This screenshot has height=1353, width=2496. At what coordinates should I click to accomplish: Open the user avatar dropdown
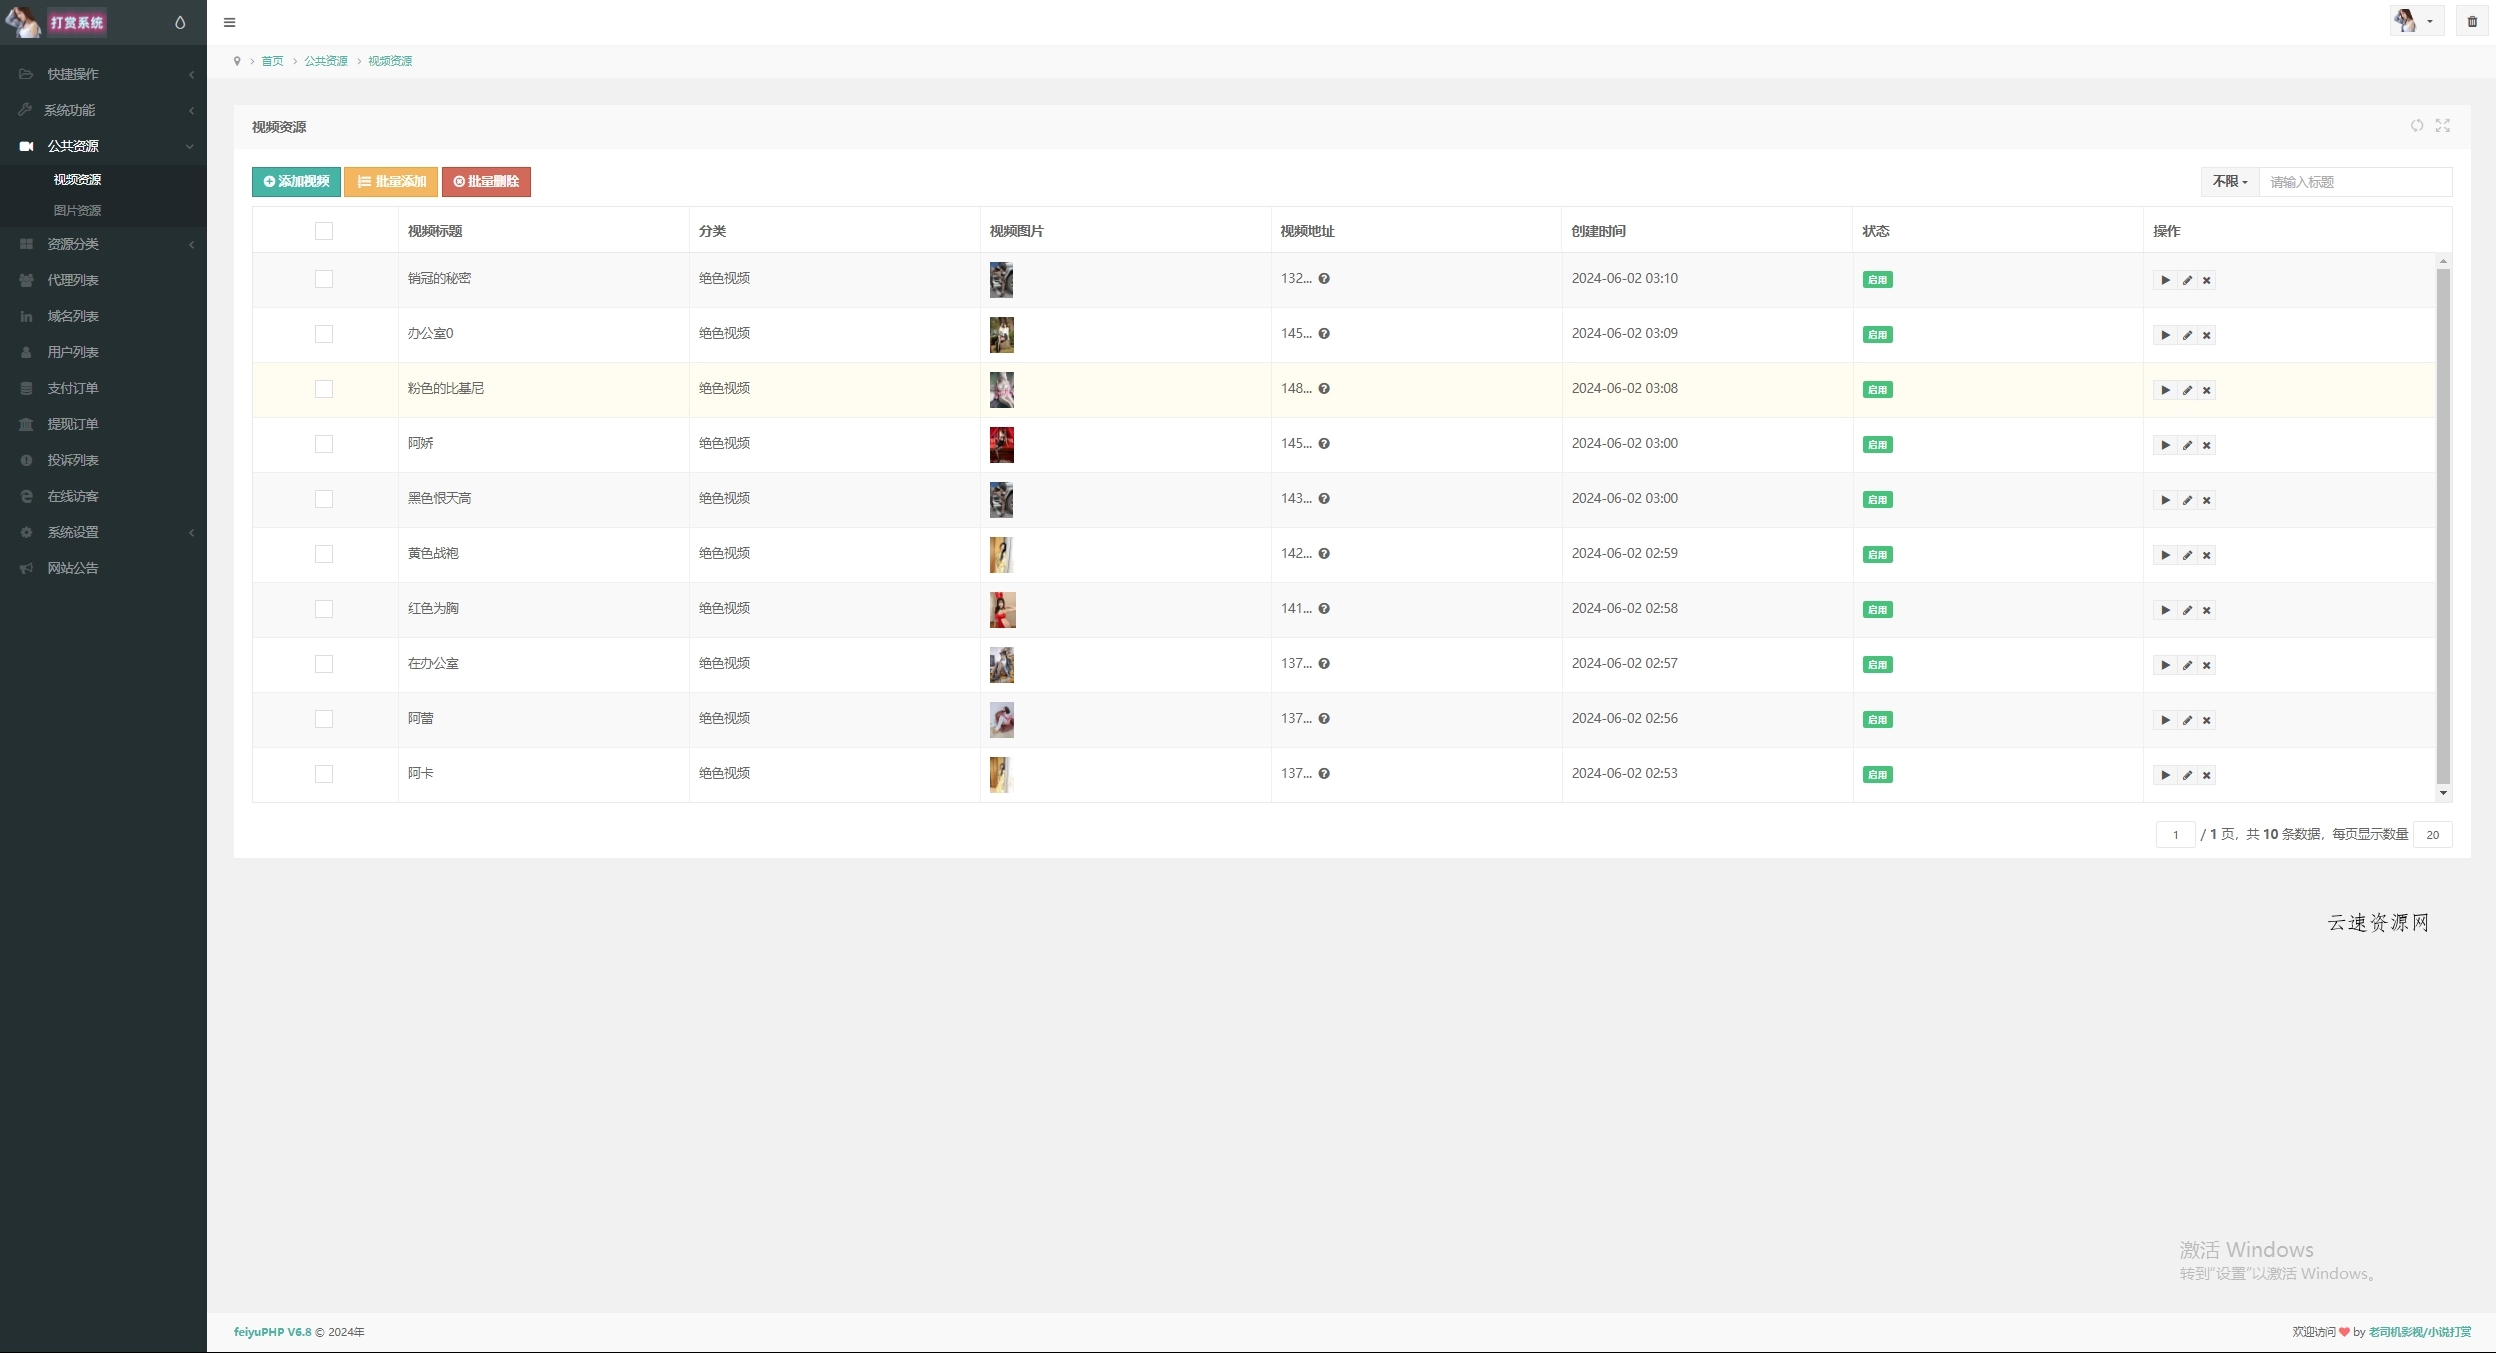tap(2416, 21)
